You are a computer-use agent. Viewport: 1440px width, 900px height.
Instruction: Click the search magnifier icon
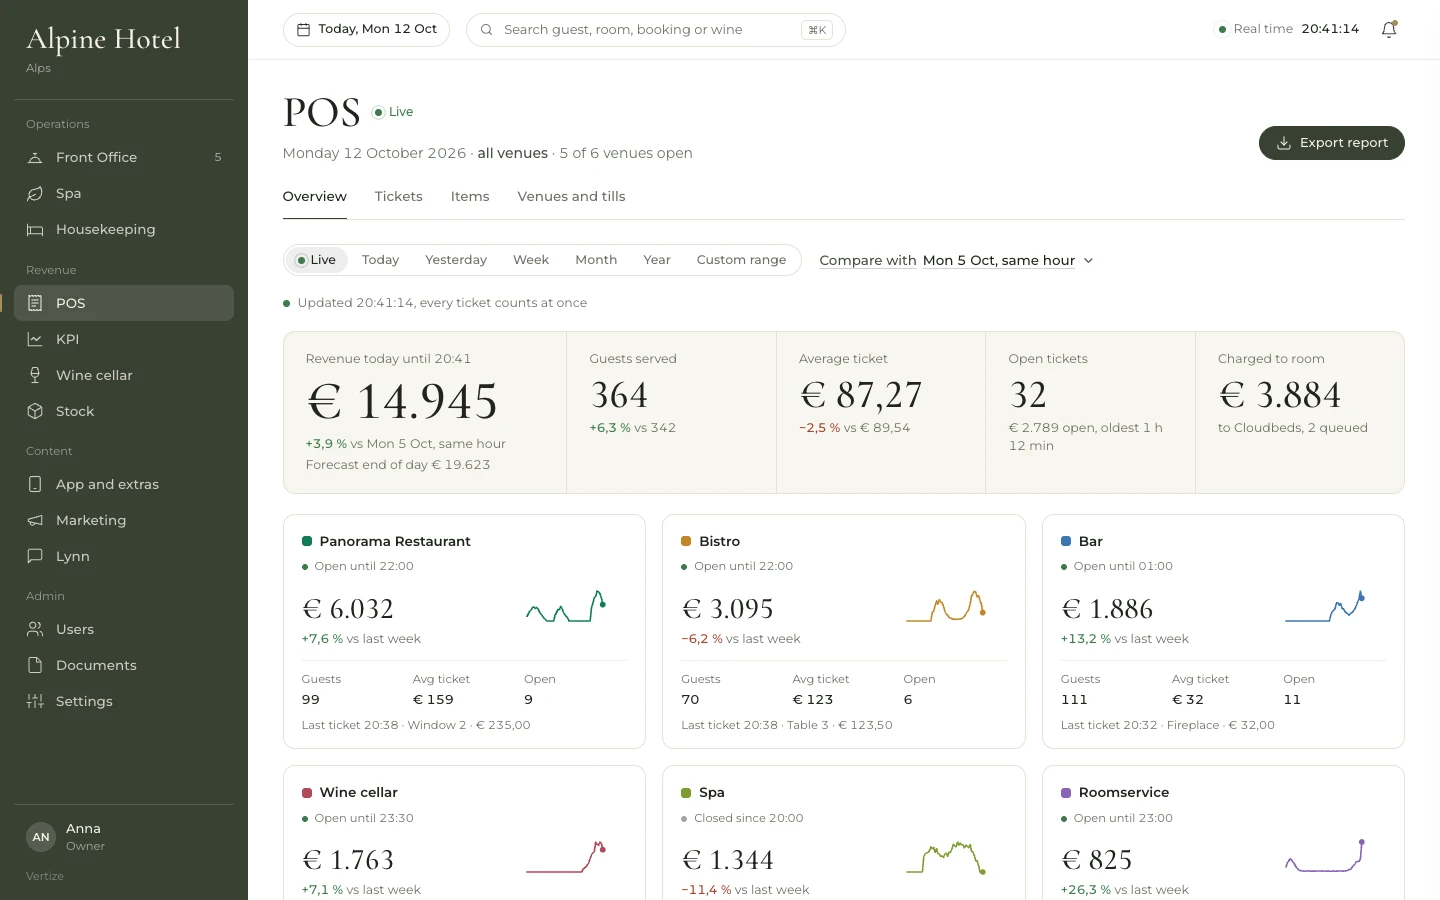(486, 30)
